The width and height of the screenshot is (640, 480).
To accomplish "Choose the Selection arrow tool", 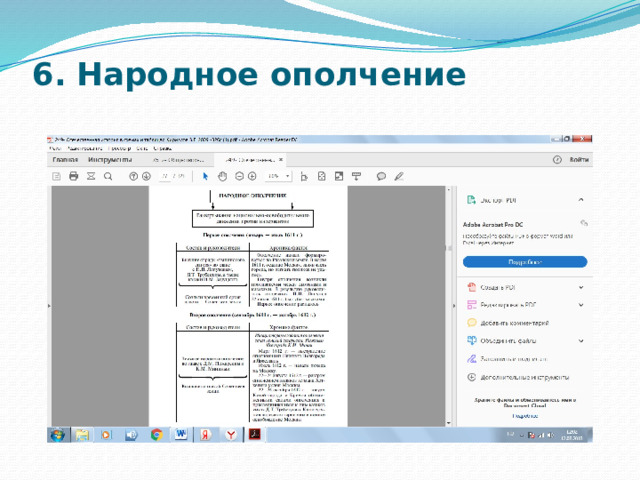I will tap(205, 176).
